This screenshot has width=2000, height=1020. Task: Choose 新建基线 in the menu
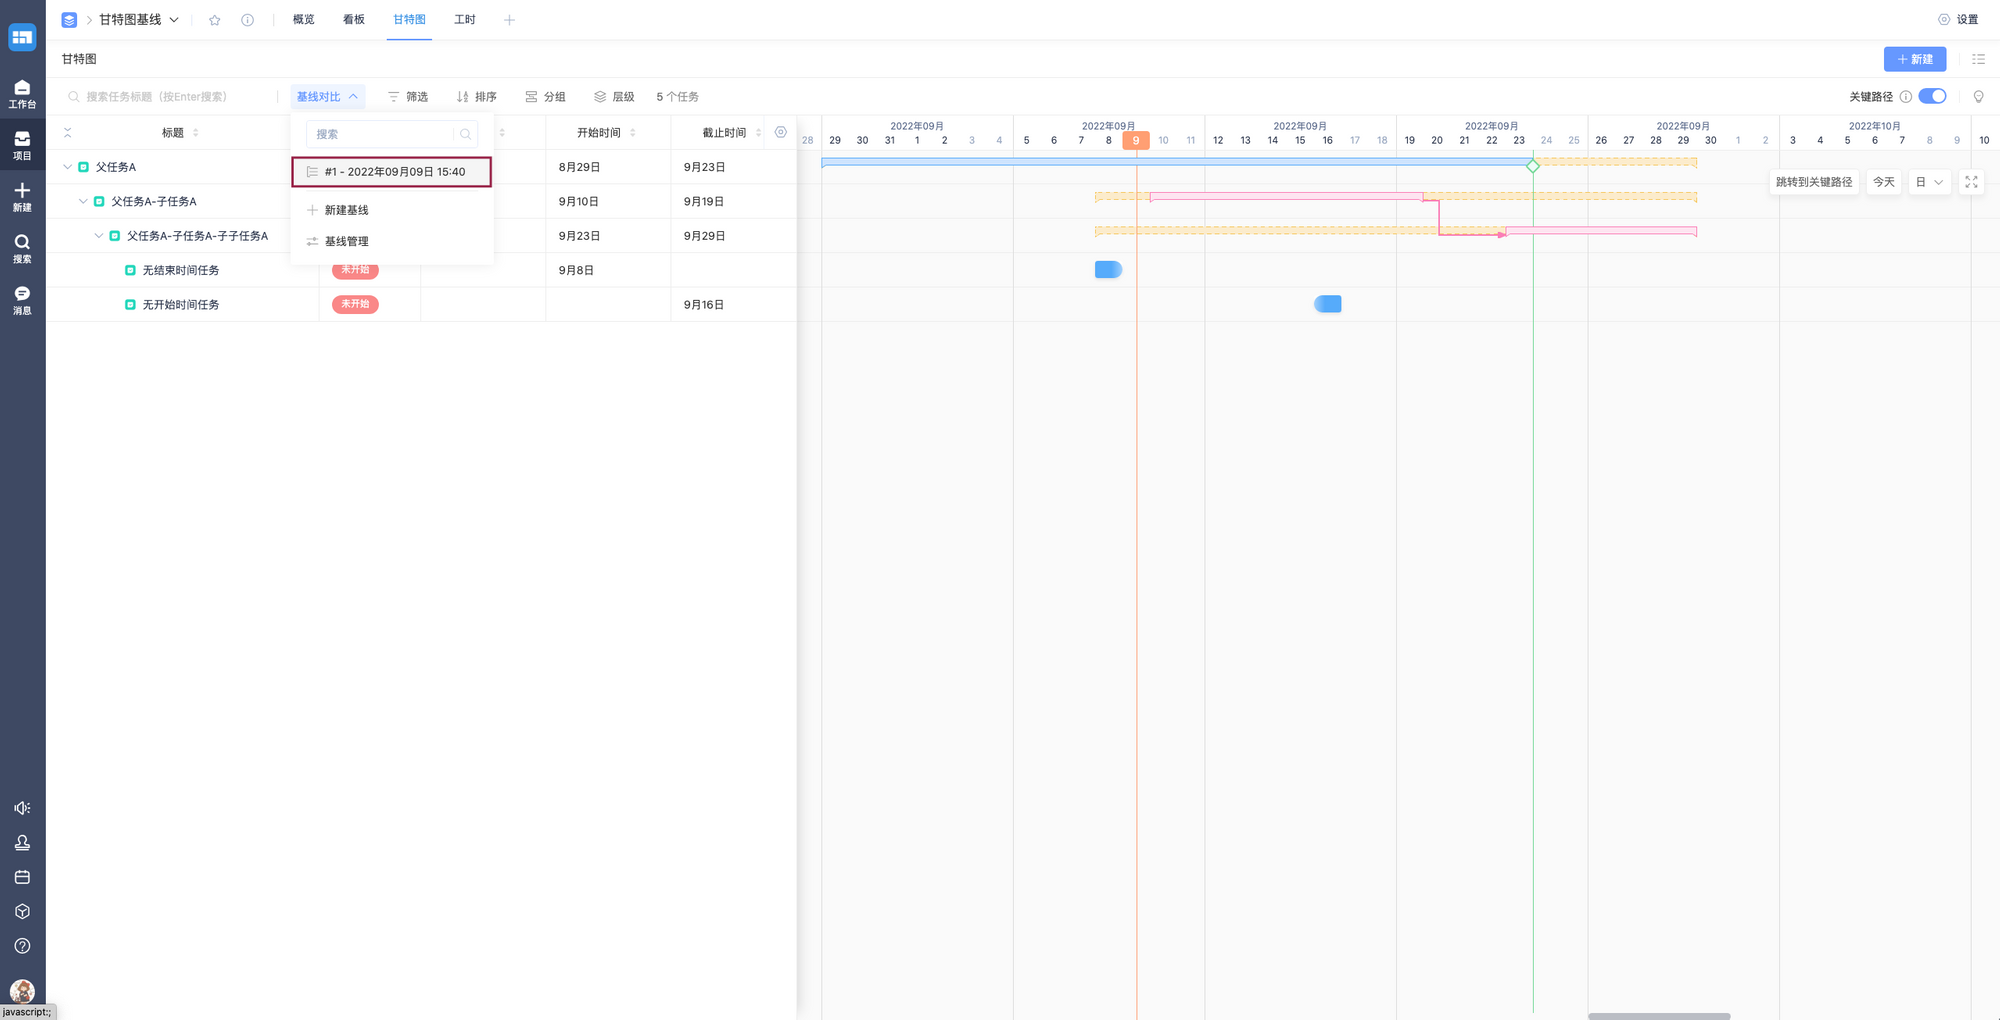pyautogui.click(x=346, y=210)
